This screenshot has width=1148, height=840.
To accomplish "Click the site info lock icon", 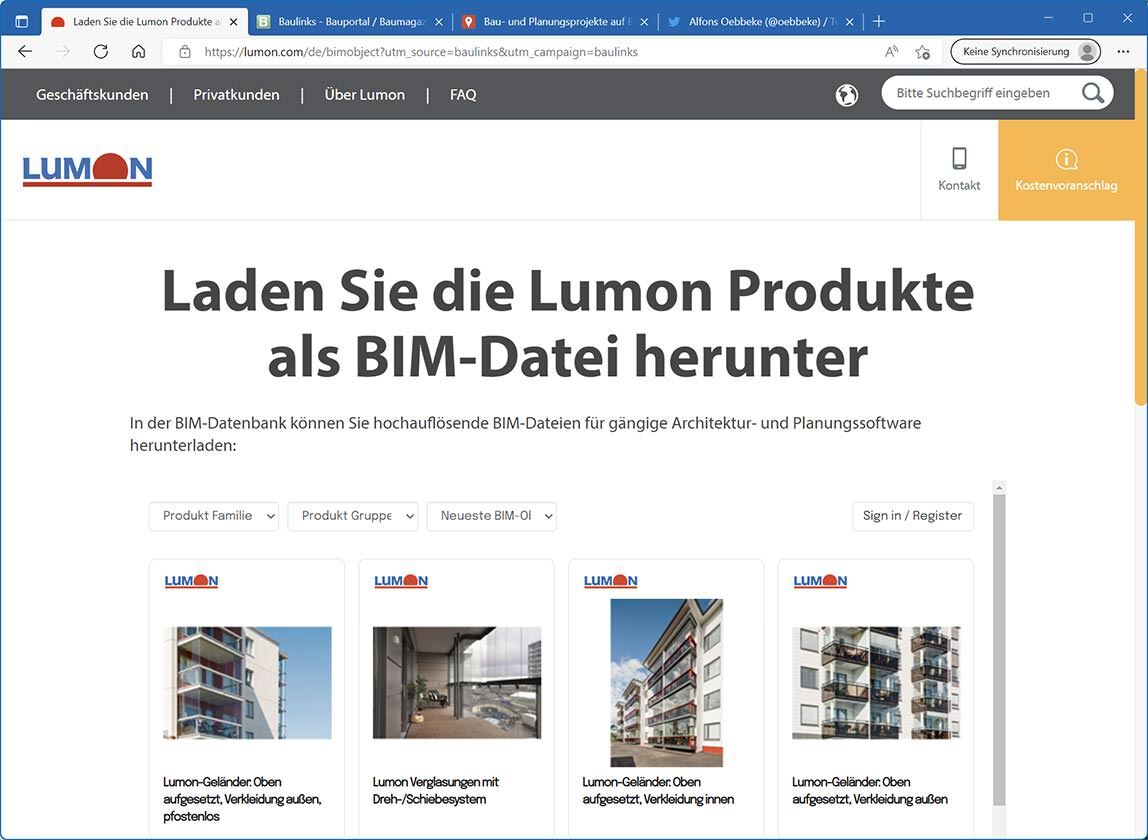I will point(184,51).
